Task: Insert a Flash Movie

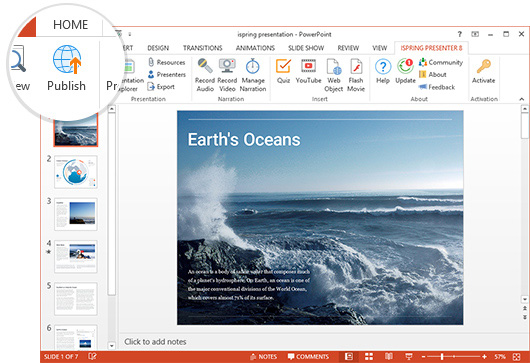Action: point(356,75)
